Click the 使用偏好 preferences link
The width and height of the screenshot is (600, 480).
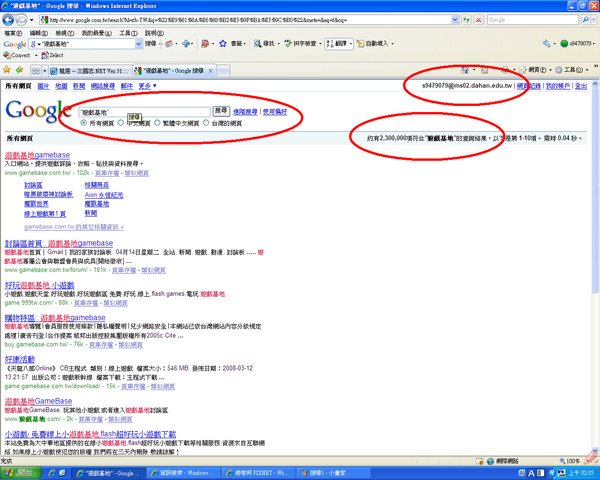click(x=275, y=112)
